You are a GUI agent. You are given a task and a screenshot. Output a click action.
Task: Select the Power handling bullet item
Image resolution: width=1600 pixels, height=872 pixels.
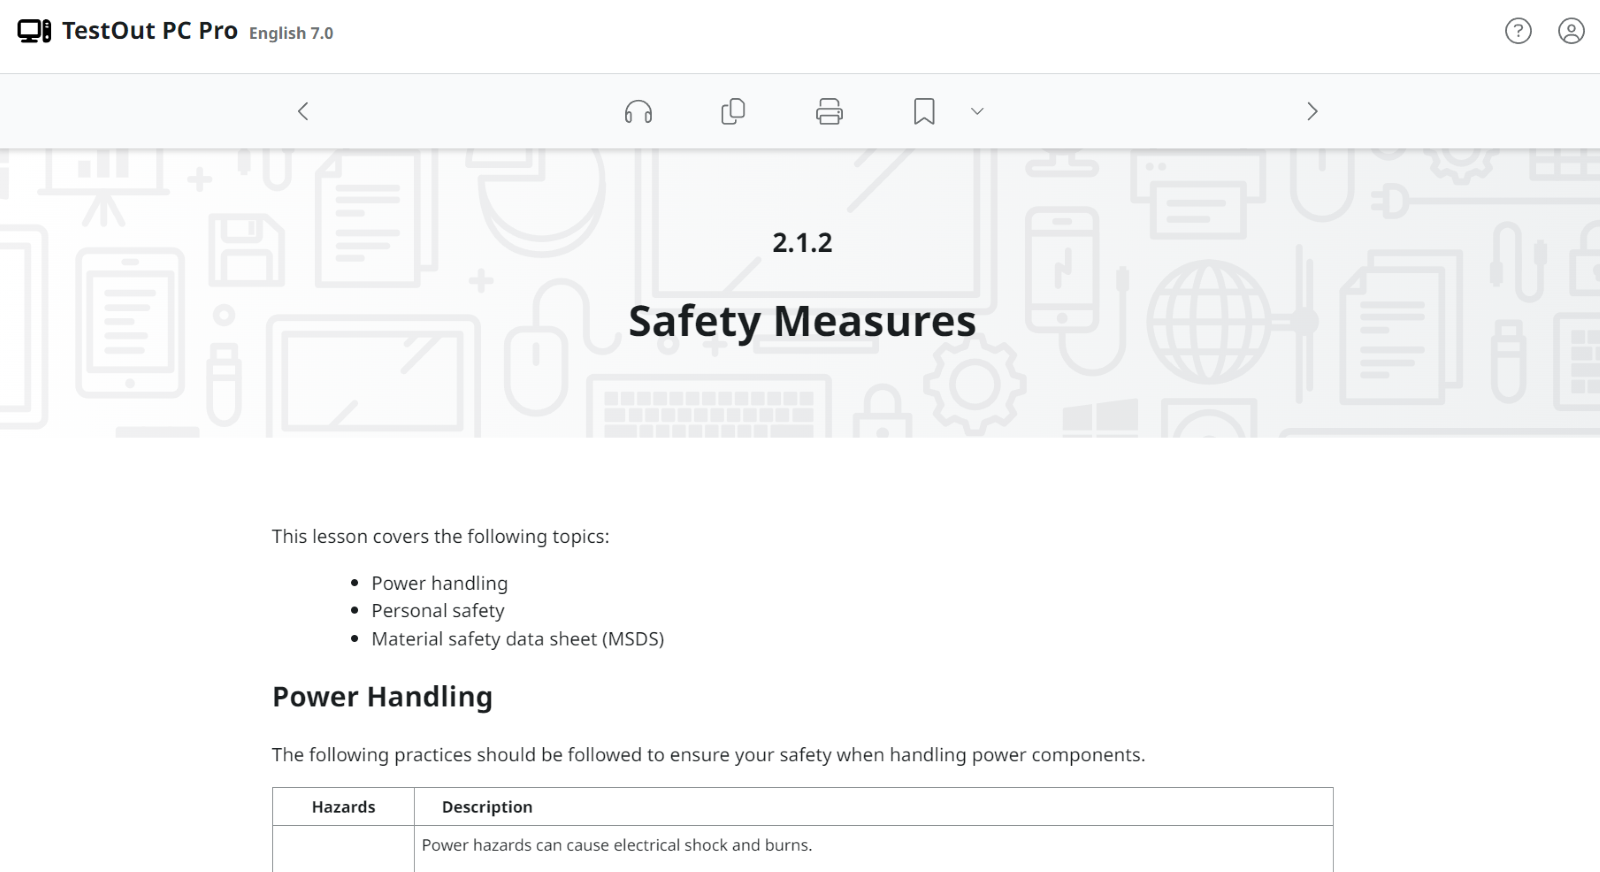point(439,583)
